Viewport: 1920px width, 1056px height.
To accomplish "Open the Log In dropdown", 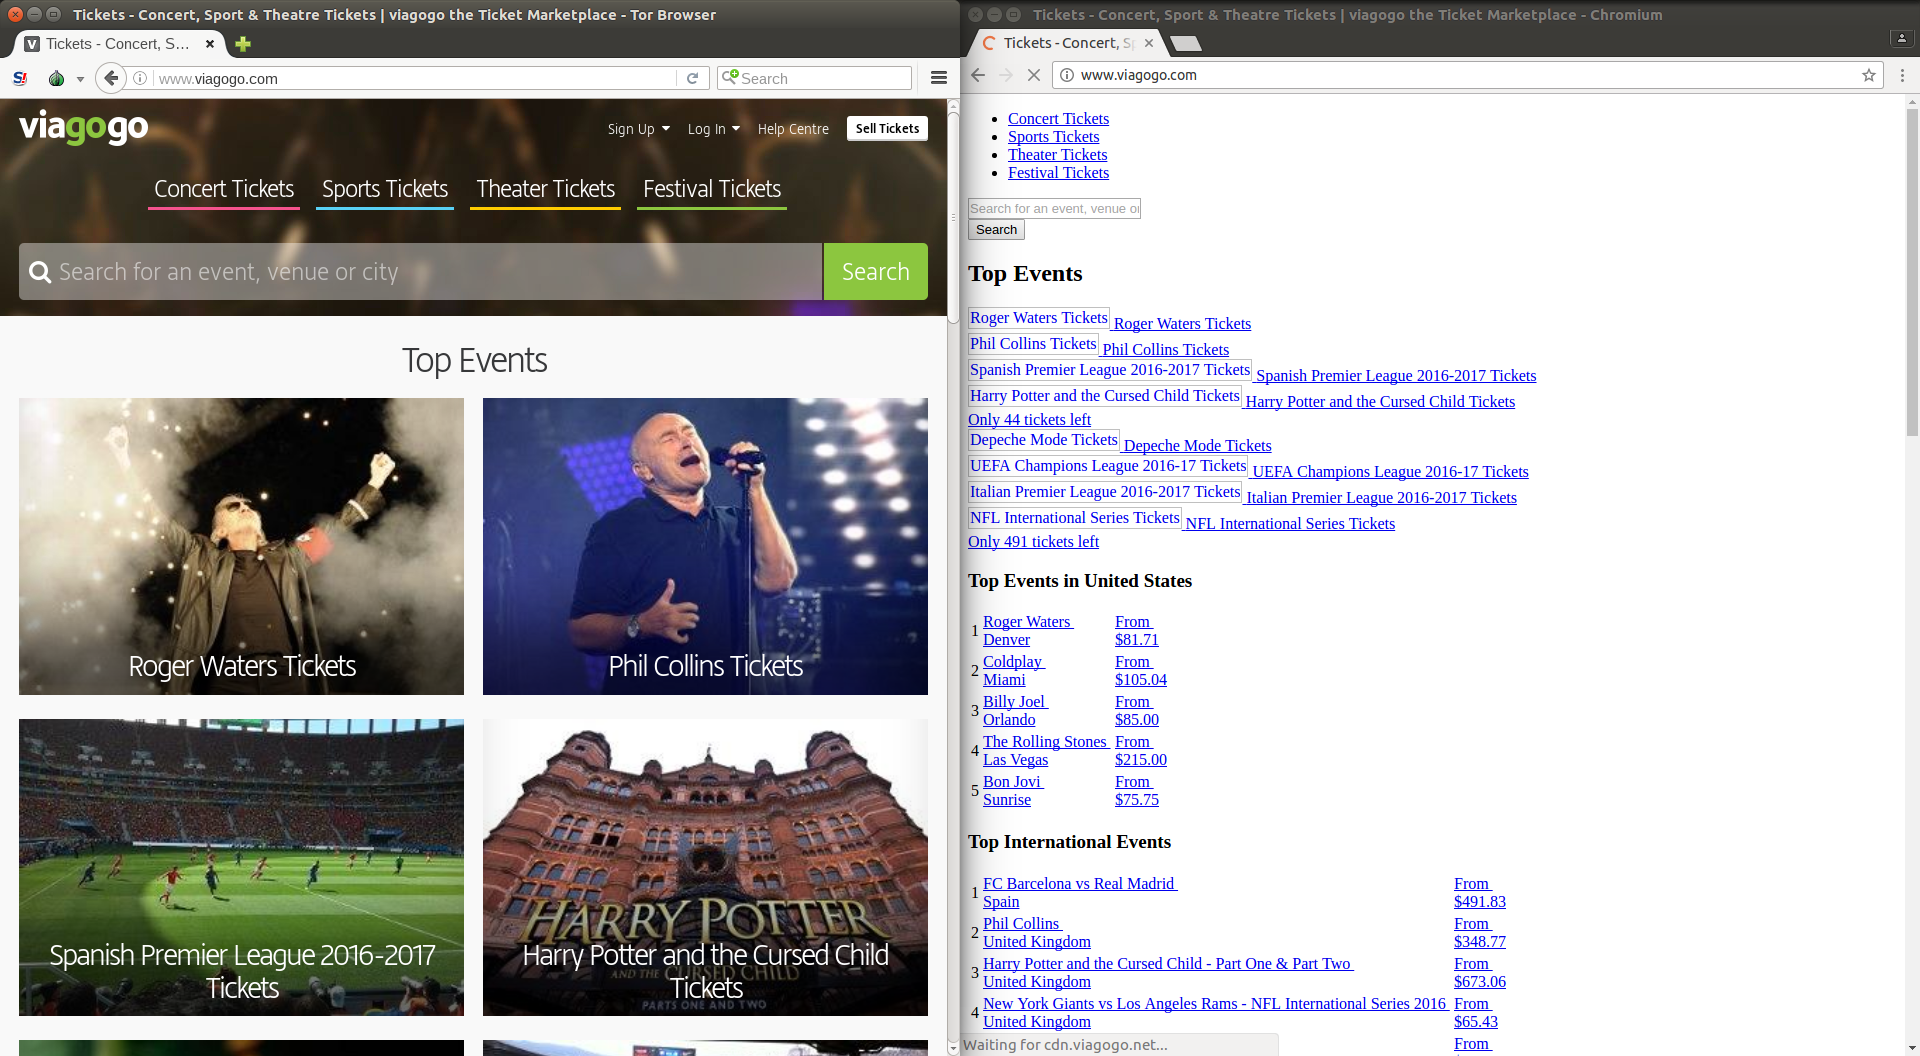I will point(712,129).
